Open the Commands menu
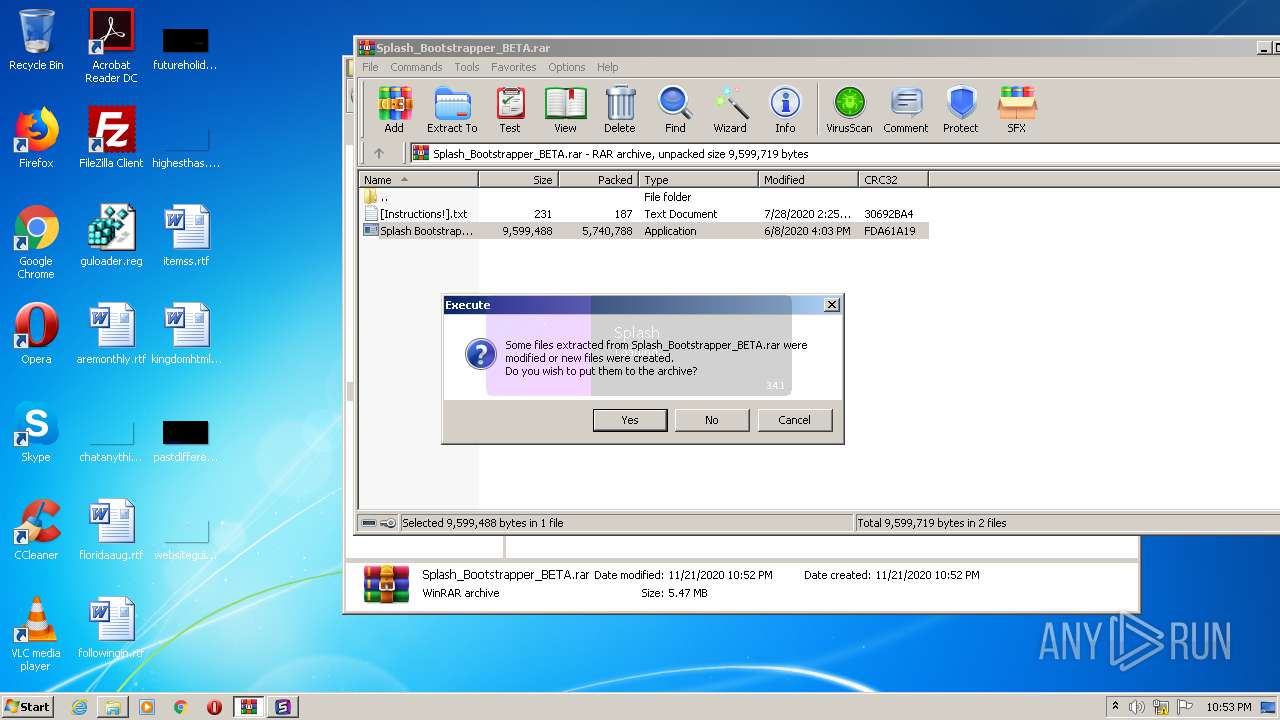This screenshot has height=720, width=1280. (x=416, y=67)
